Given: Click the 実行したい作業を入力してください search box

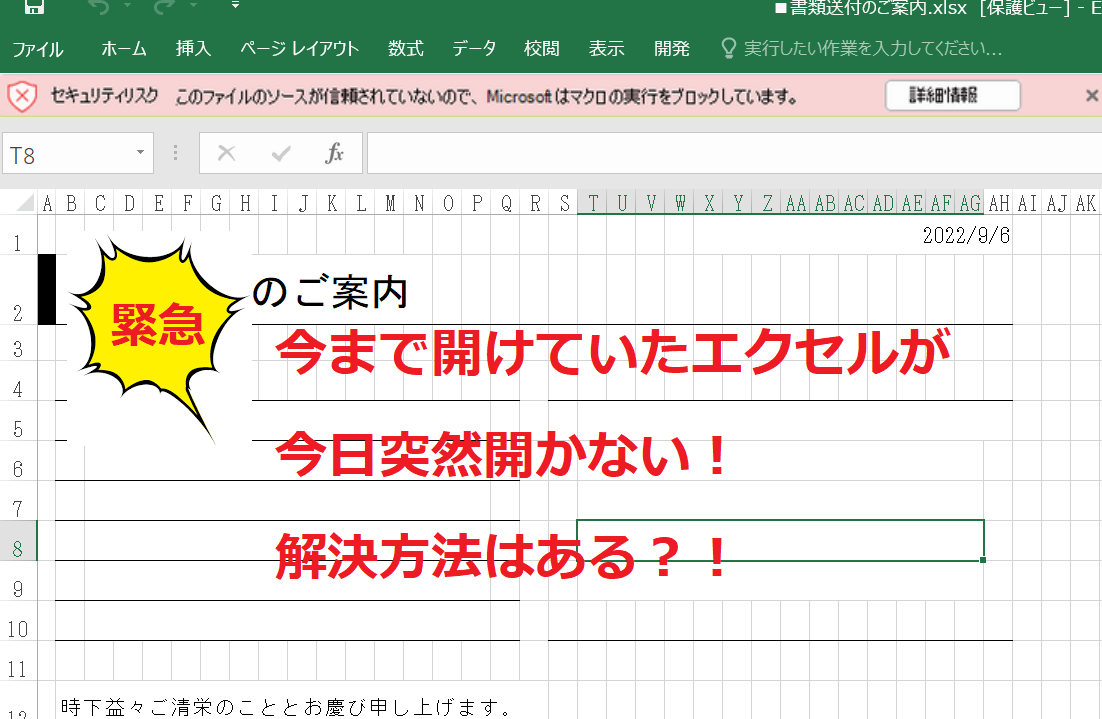Looking at the screenshot, I should [x=872, y=49].
